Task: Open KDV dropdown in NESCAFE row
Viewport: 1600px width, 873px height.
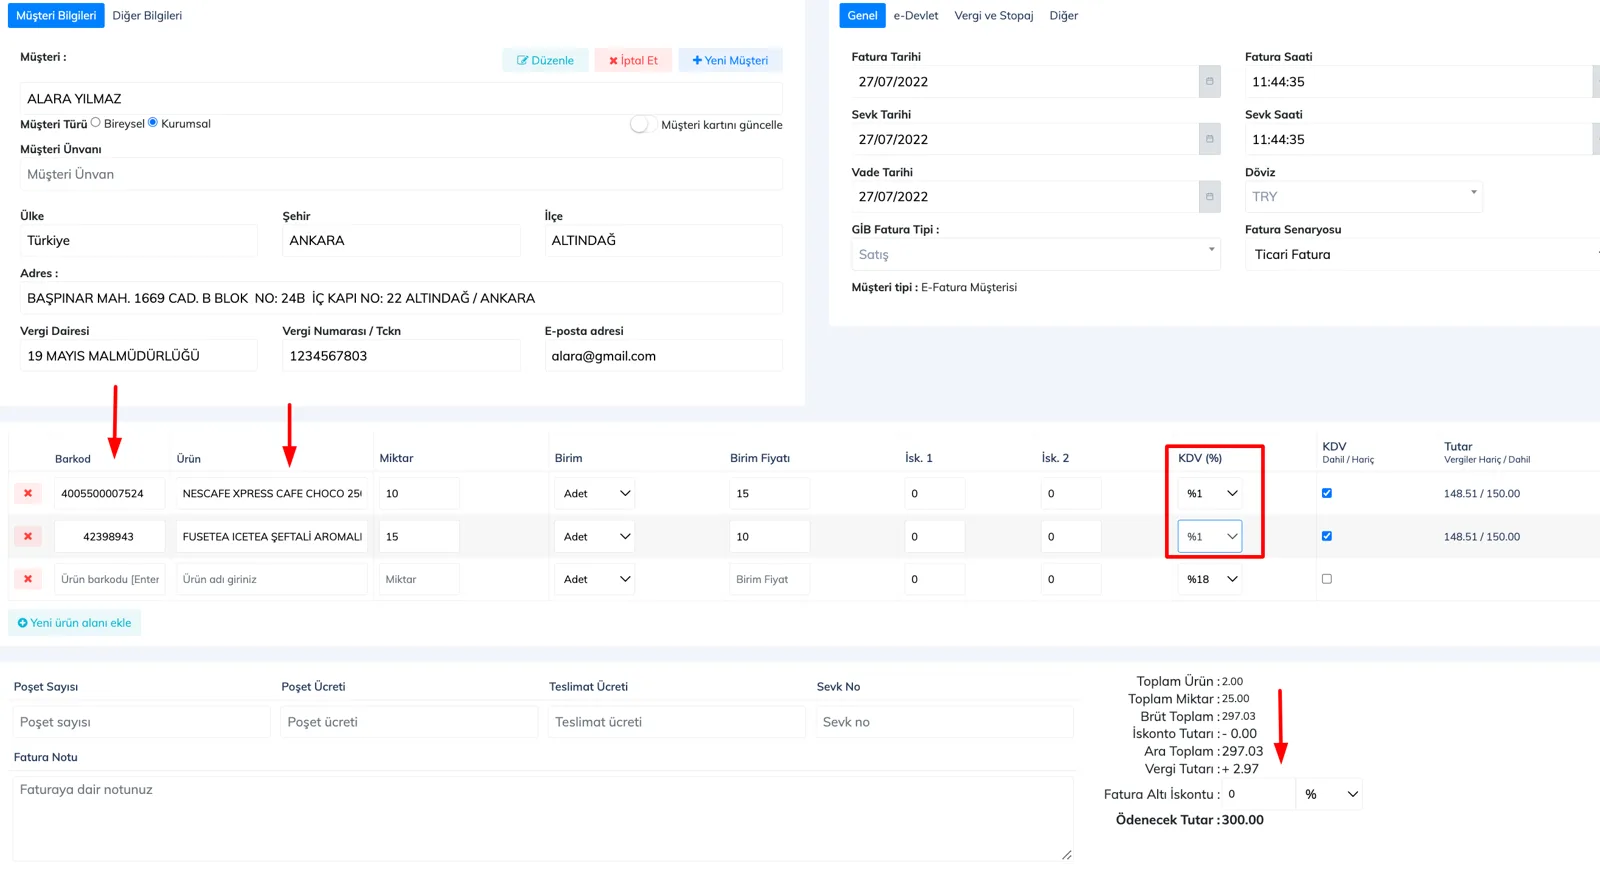Action: coord(1210,493)
